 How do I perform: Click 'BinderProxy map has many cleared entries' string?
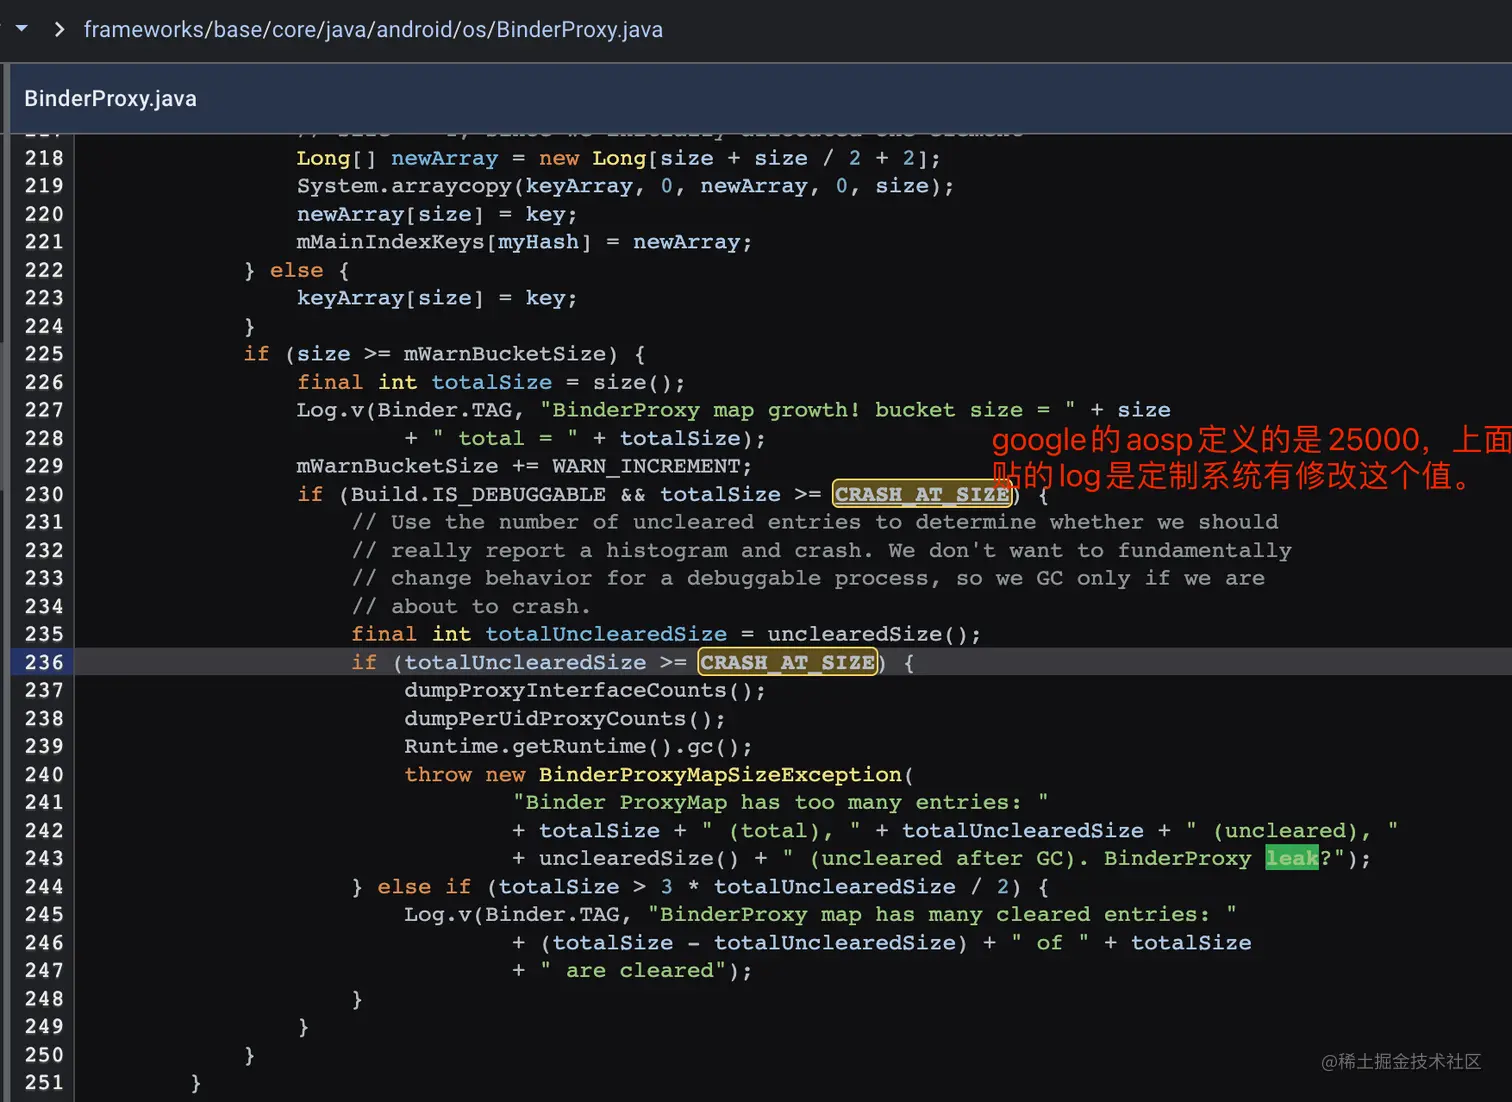click(942, 914)
